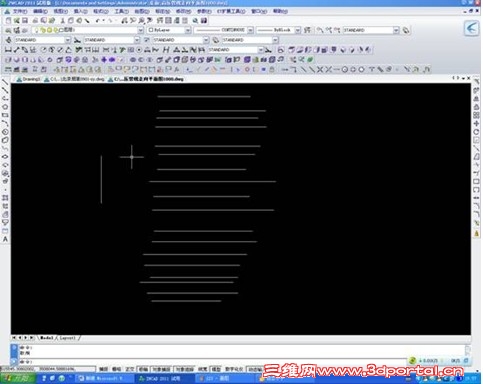This screenshot has height=384, width=483.
Task: Click the Erase tool in the Modify toolbar
Action: pos(477,82)
